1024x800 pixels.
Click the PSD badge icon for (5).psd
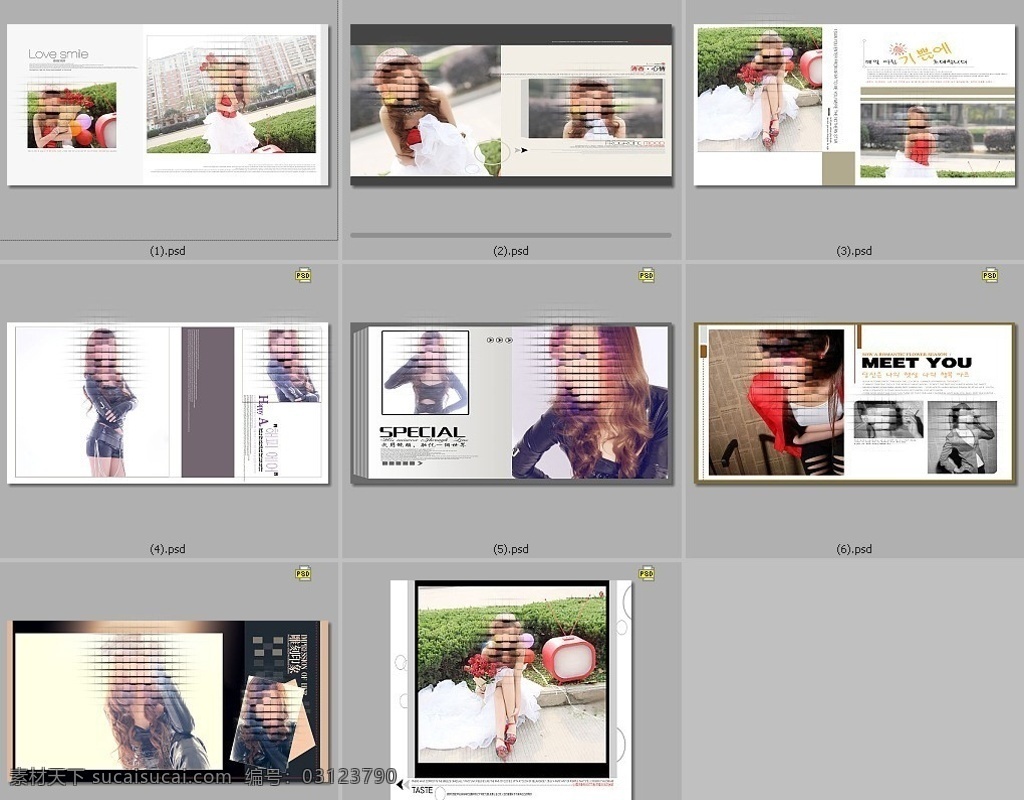647,275
